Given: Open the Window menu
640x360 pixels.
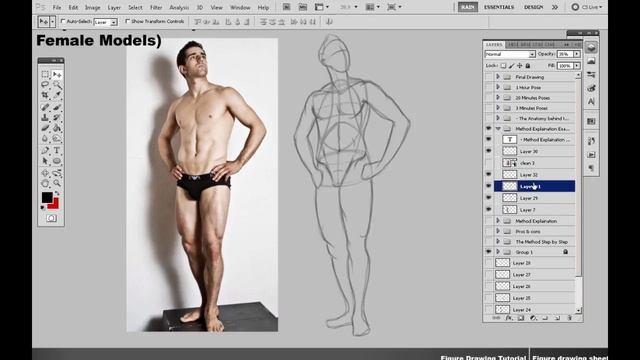Looking at the screenshot, I should pos(240,7).
